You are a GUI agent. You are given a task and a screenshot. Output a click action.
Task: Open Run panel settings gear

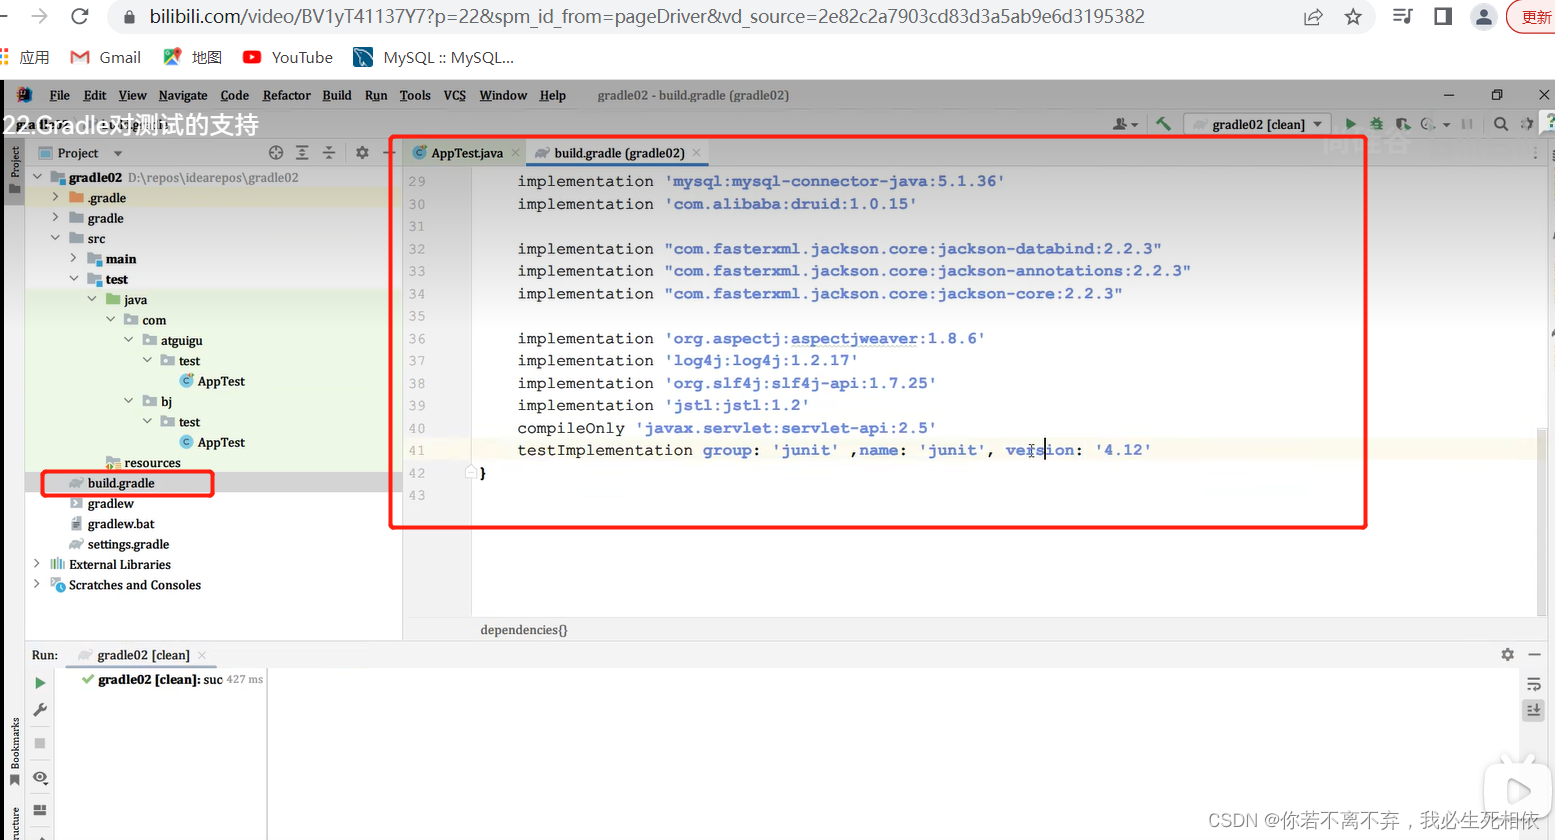click(x=1507, y=654)
